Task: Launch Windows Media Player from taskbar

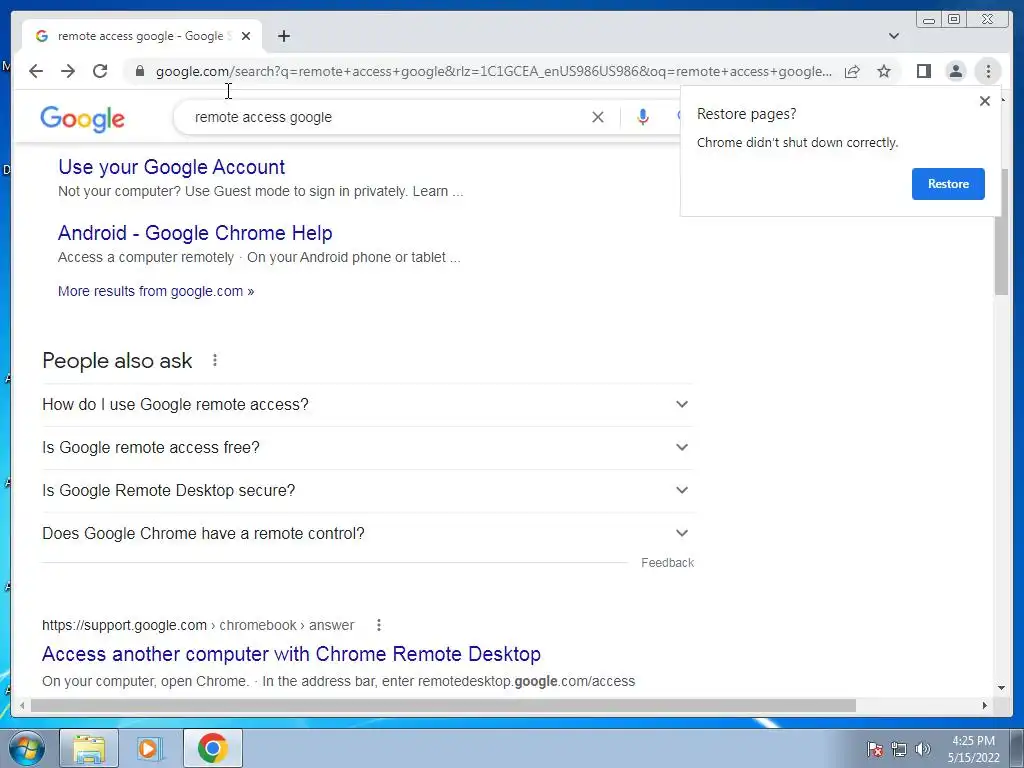Action: point(150,748)
